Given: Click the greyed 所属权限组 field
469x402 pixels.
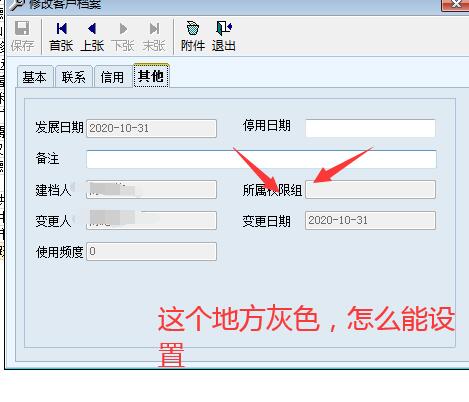Looking at the screenshot, I should (x=370, y=189).
